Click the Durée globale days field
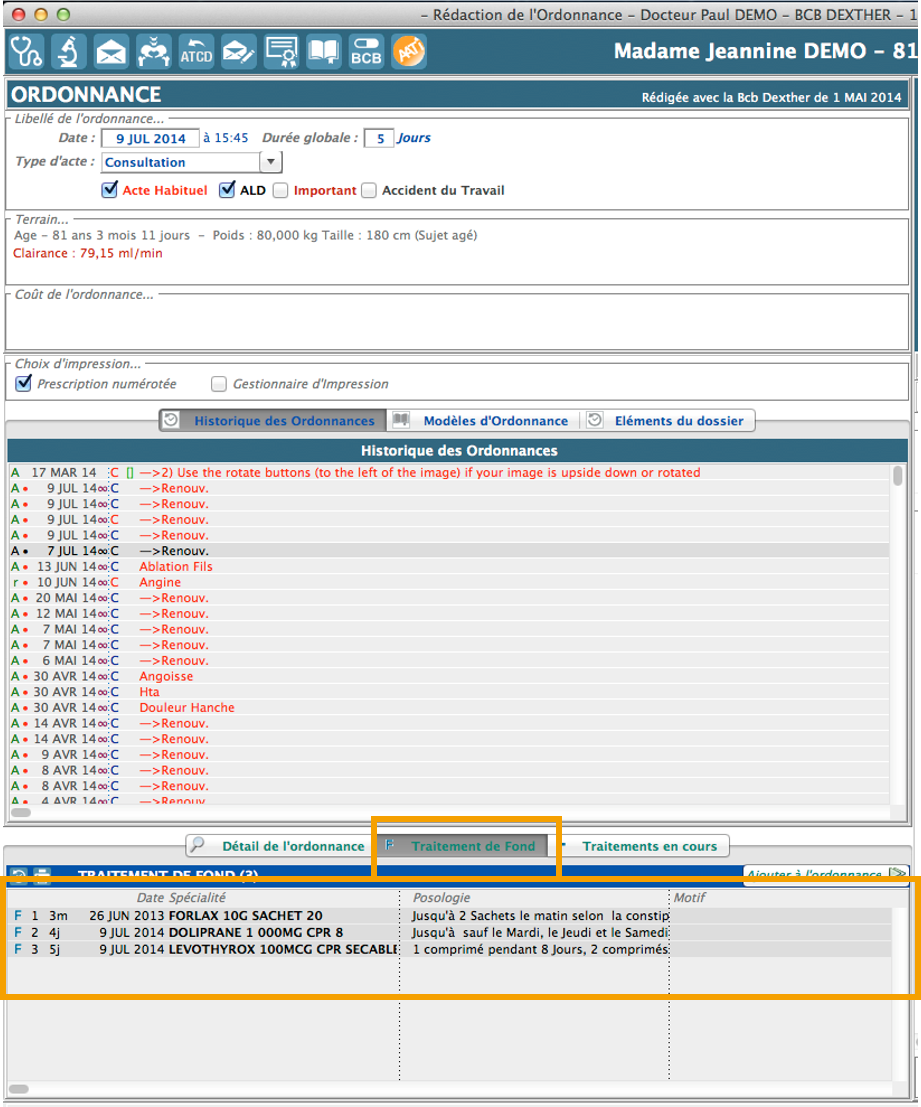Viewport: 921px width, 1107px height. coord(378,138)
